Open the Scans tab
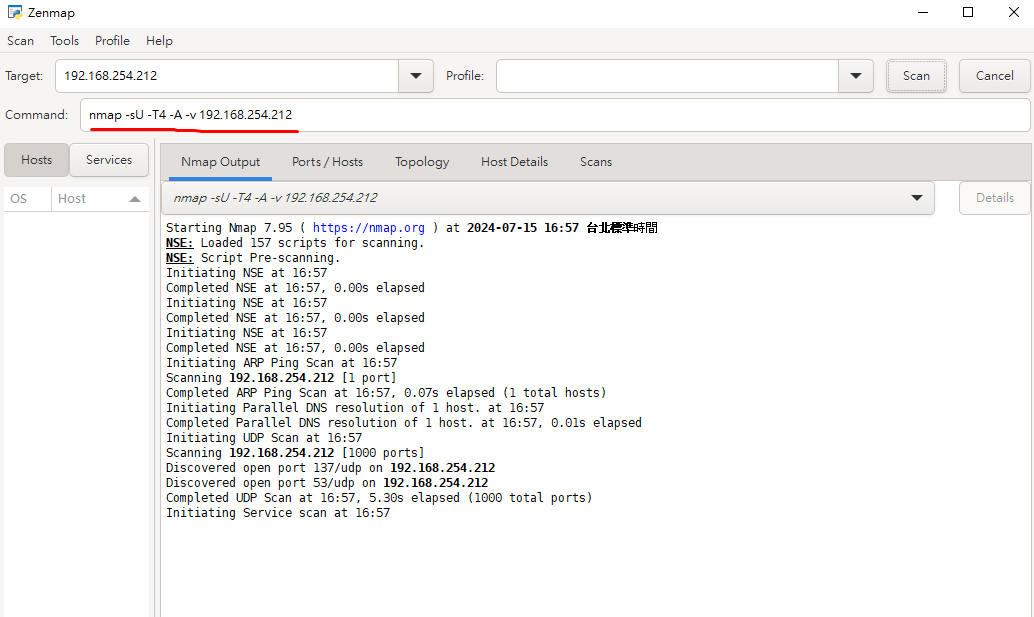Viewport: 1034px width, 617px height. pyautogui.click(x=595, y=162)
